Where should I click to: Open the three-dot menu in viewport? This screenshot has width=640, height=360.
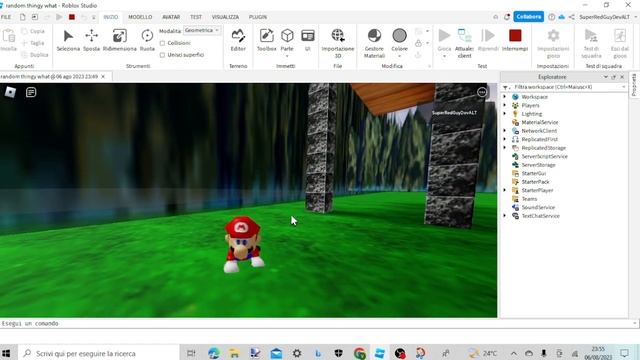[482, 92]
